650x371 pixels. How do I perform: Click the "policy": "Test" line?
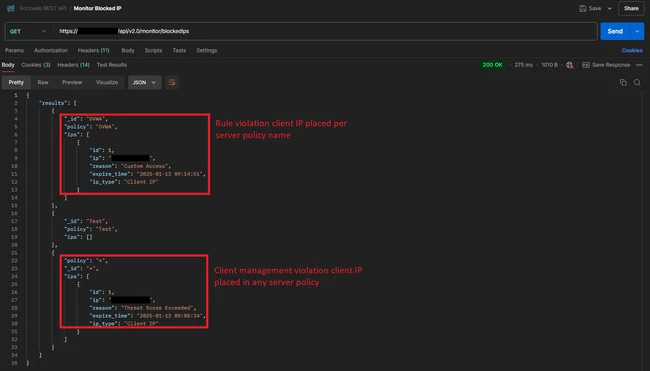click(x=91, y=229)
